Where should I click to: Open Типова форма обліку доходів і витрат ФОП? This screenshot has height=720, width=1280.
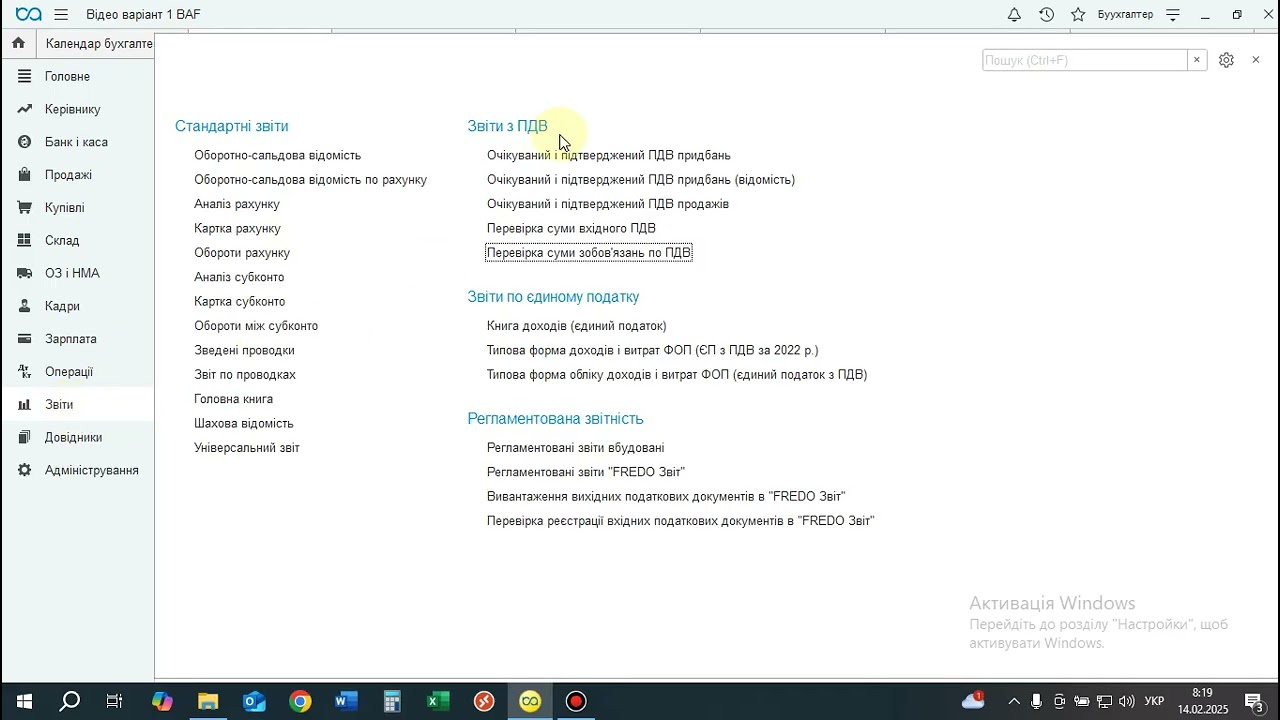point(677,375)
